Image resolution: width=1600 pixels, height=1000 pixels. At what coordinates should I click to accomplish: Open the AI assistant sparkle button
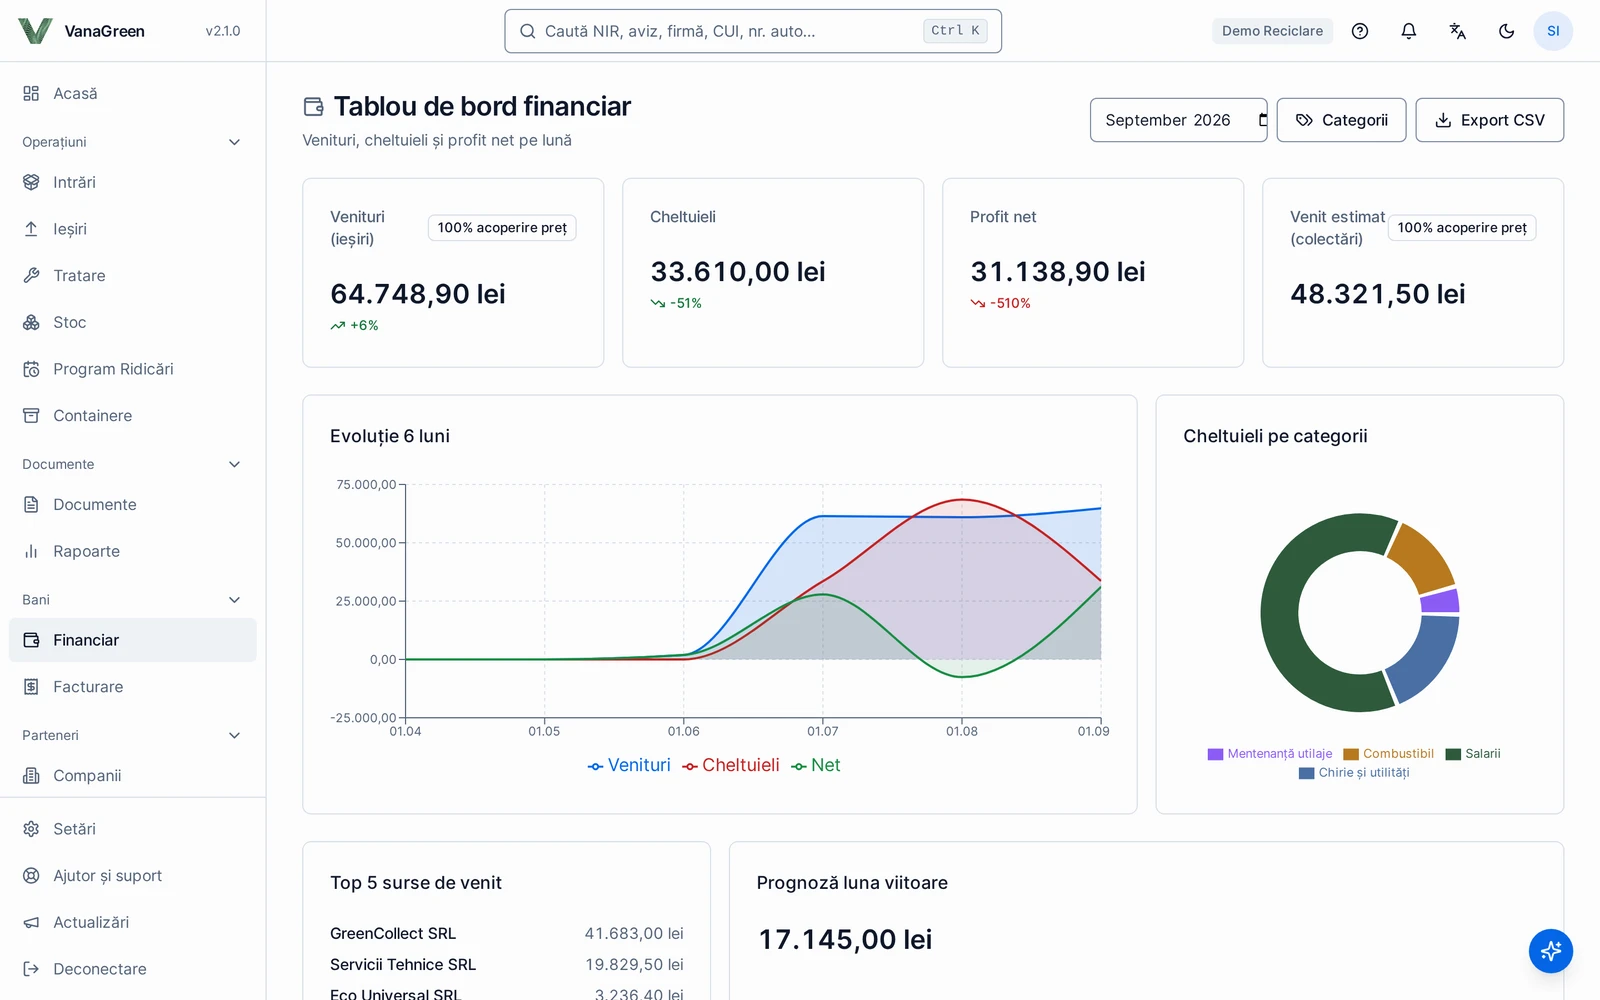click(x=1551, y=950)
